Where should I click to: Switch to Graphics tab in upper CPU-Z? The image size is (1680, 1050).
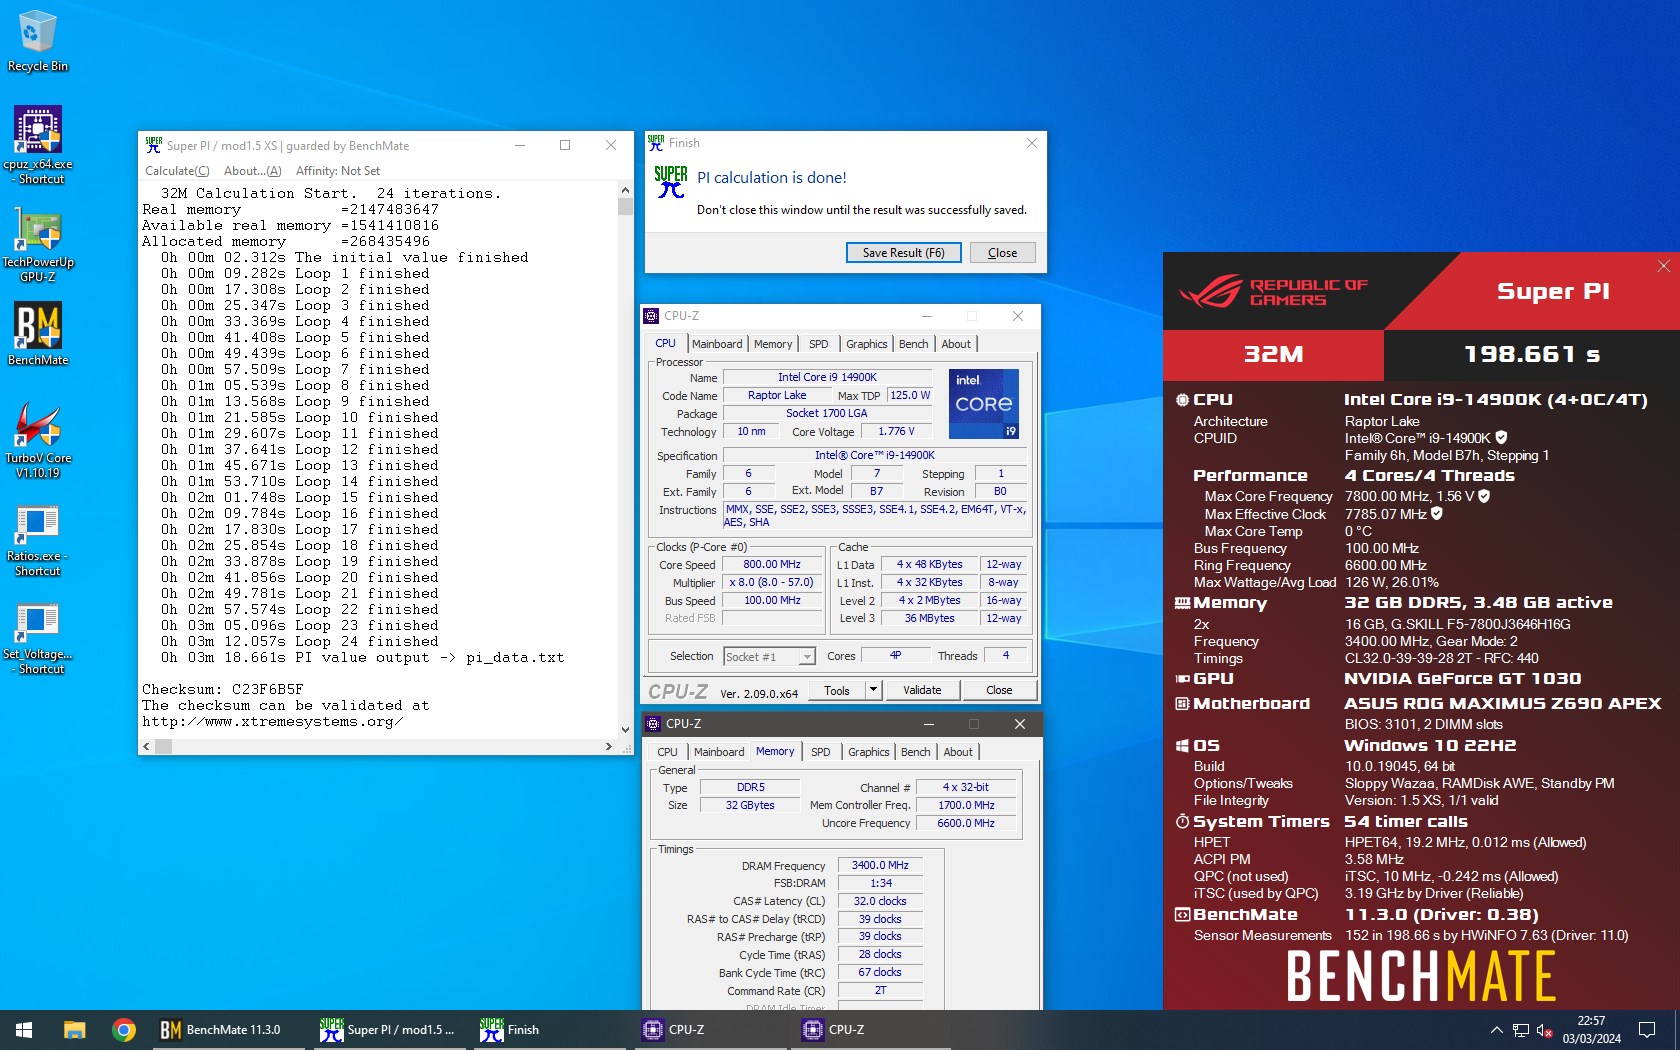(x=866, y=344)
